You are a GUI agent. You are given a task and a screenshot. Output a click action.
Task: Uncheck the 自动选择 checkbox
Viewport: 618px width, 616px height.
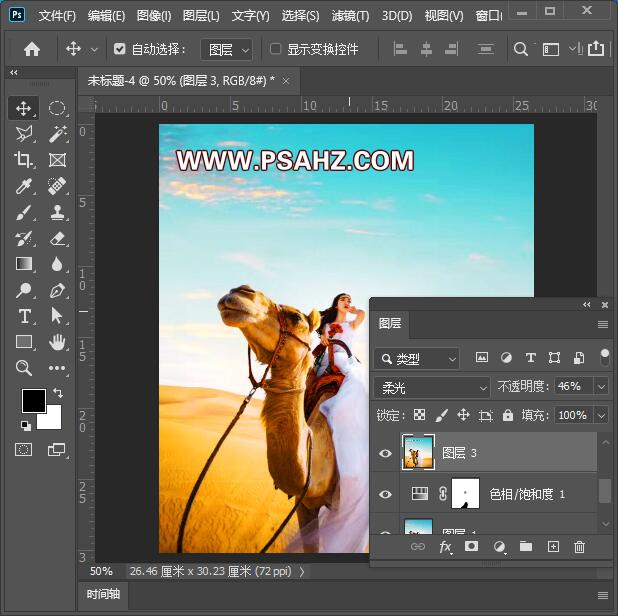[x=119, y=49]
